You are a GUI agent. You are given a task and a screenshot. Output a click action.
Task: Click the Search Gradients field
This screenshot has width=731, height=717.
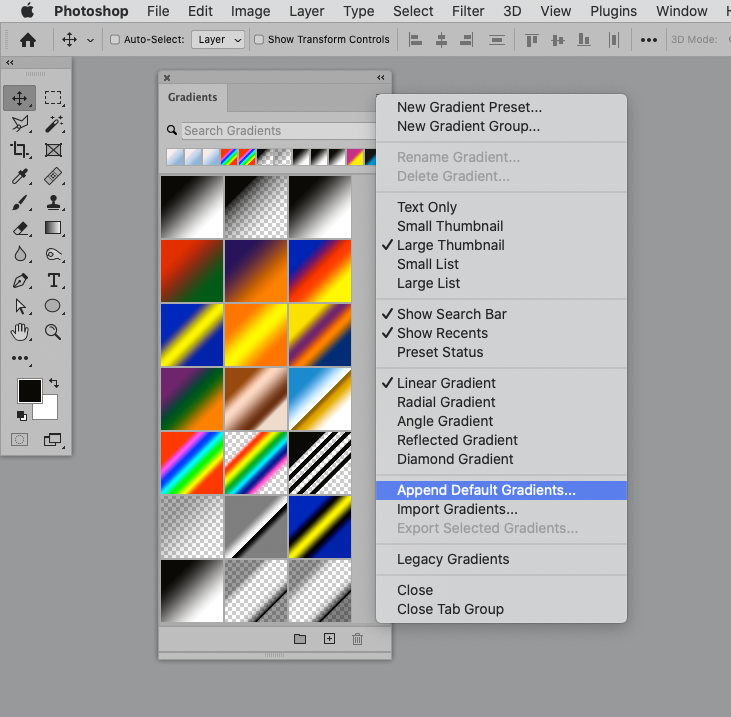[279, 131]
